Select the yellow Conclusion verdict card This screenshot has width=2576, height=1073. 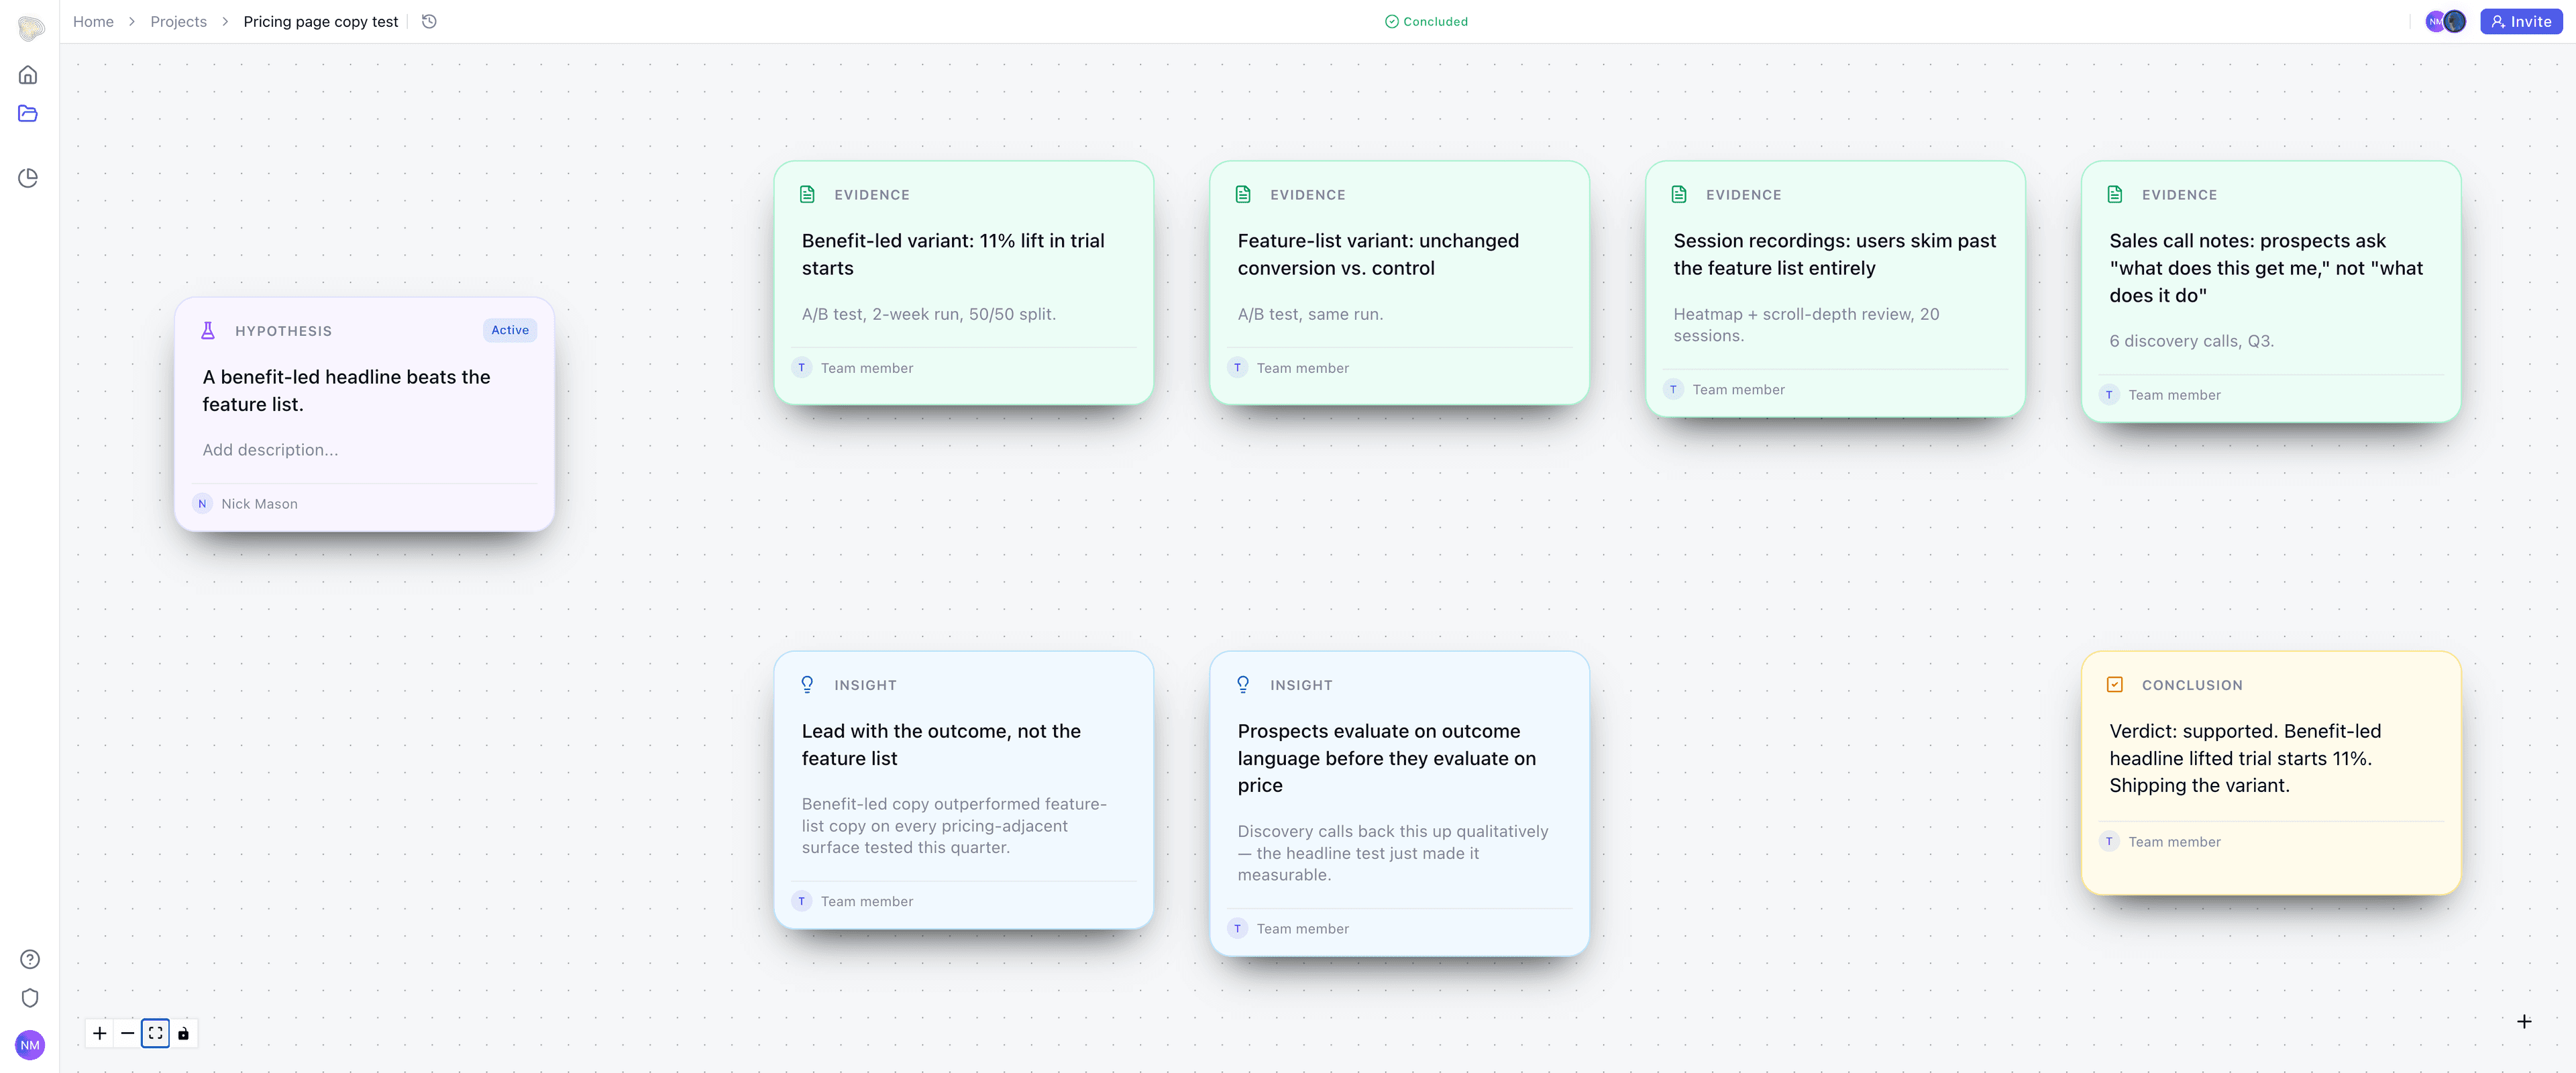[2270, 773]
